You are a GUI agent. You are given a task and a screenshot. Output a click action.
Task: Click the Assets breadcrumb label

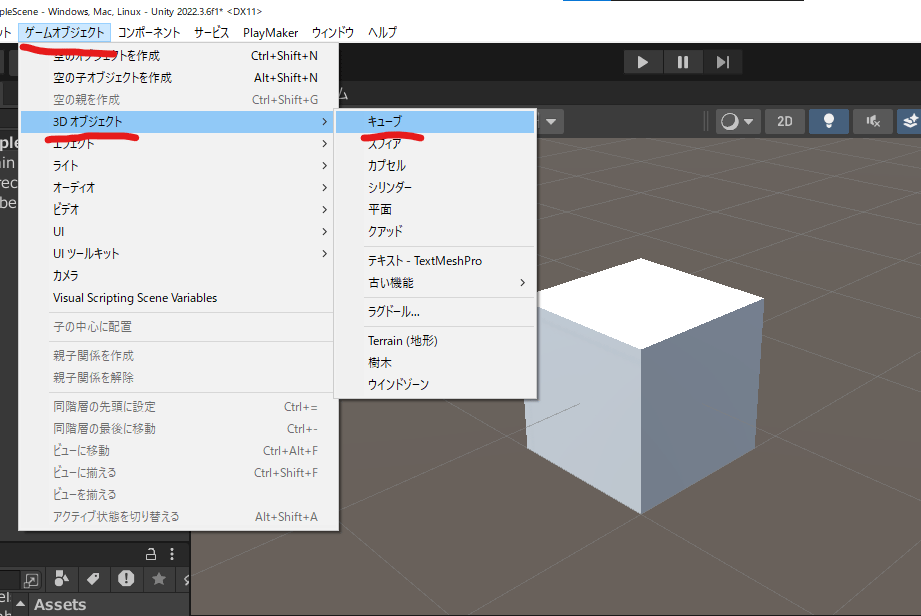pyautogui.click(x=60, y=604)
